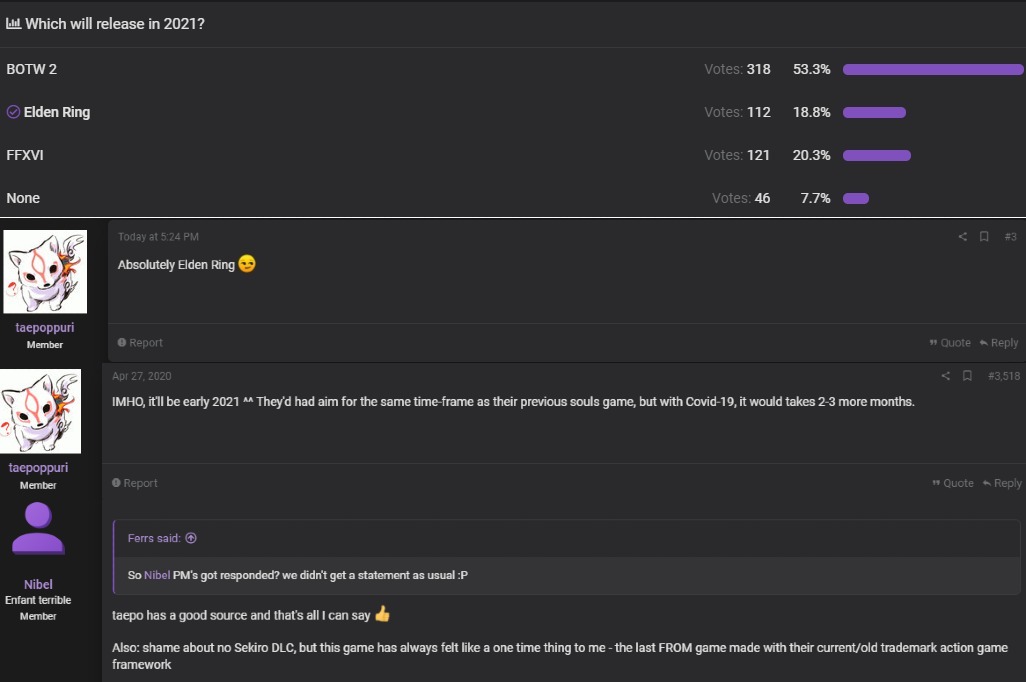Bookmark post #3
This screenshot has height=682, width=1026.
pos(983,236)
